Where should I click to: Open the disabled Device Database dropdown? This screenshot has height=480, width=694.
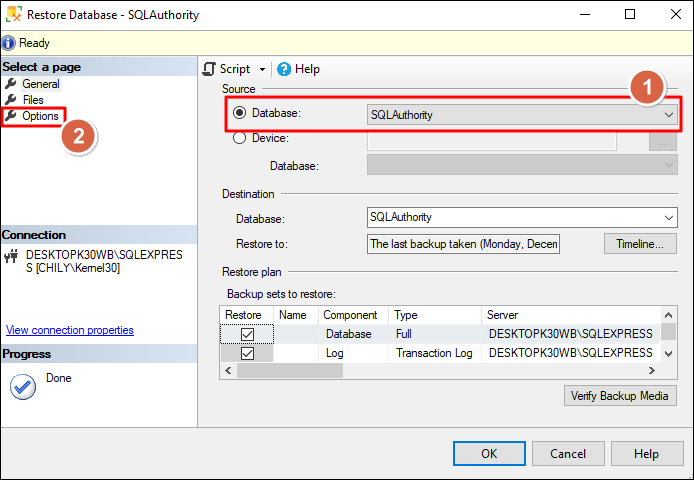[522, 165]
